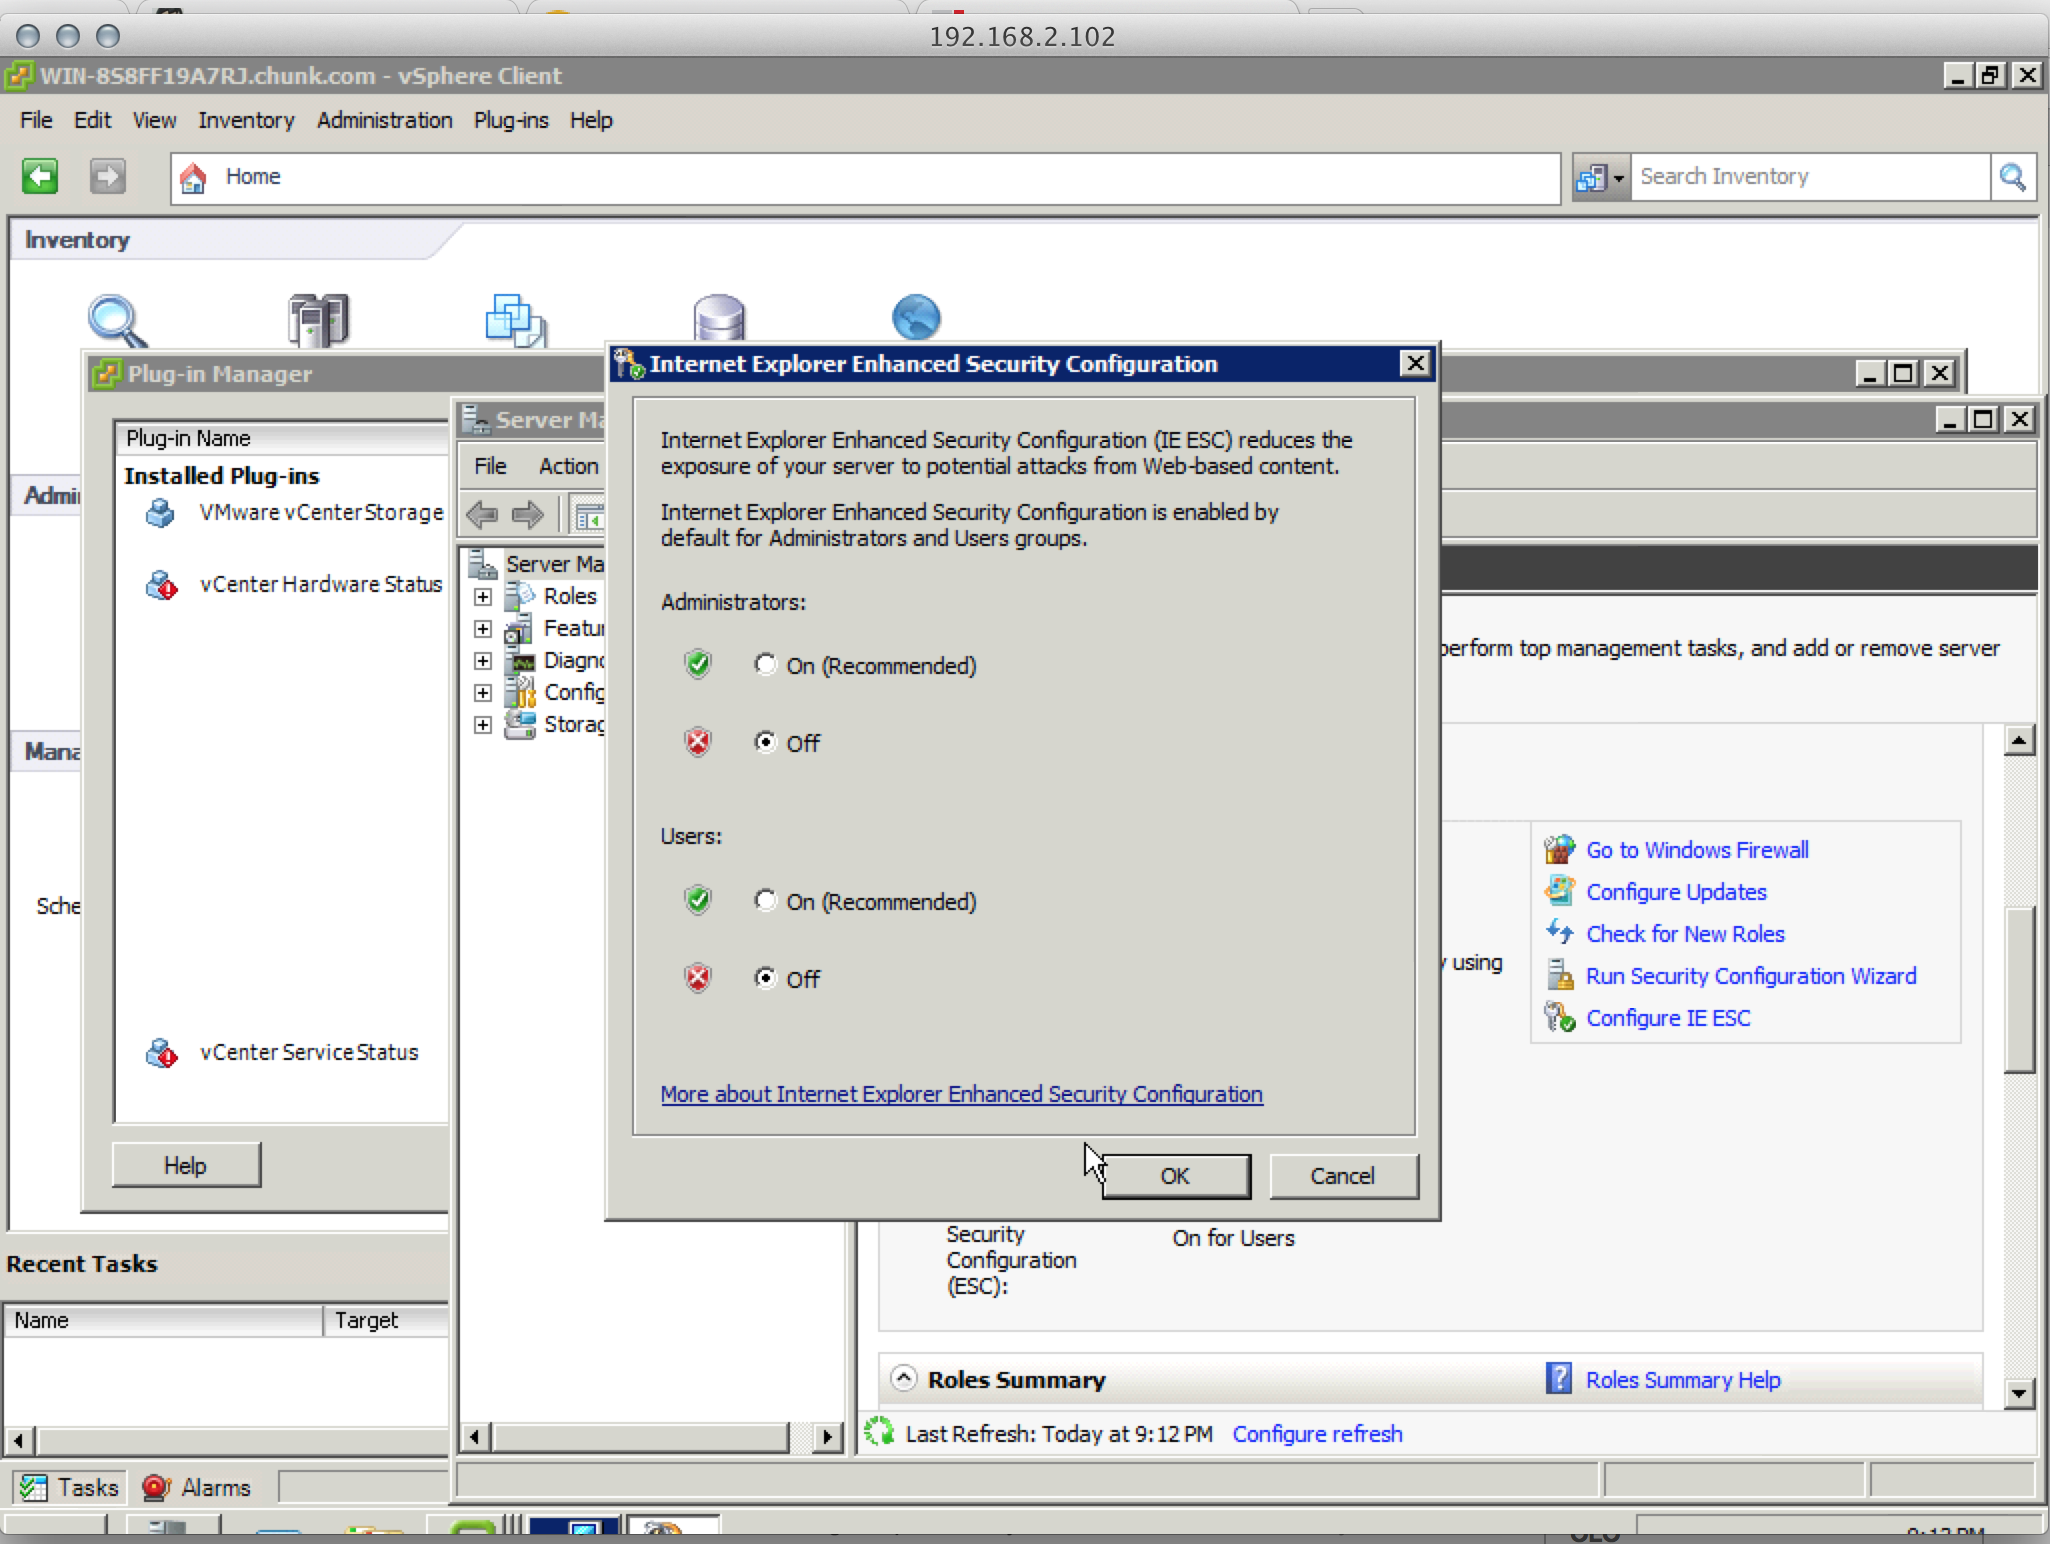Select Off radio button for Administrators
This screenshot has width=2050, height=1544.
coord(765,742)
